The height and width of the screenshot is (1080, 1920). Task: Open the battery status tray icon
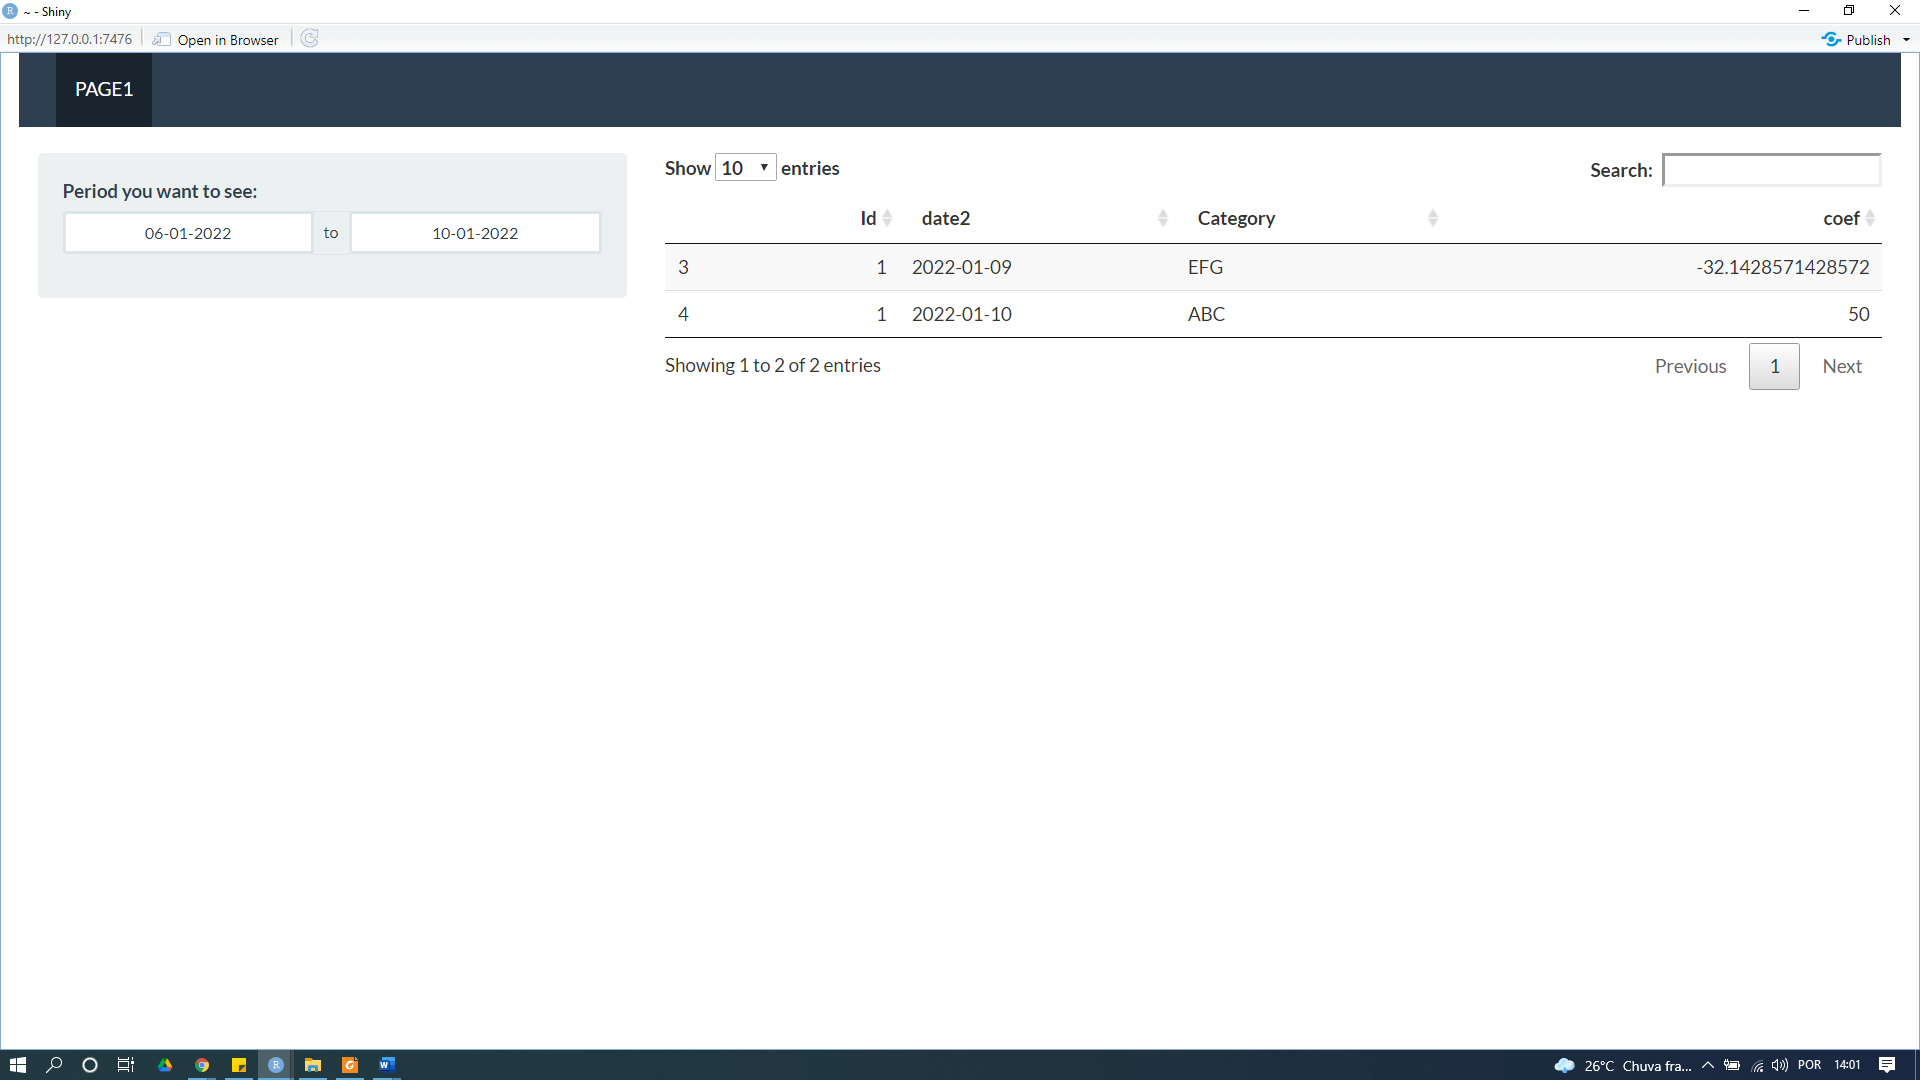[1732, 1065]
